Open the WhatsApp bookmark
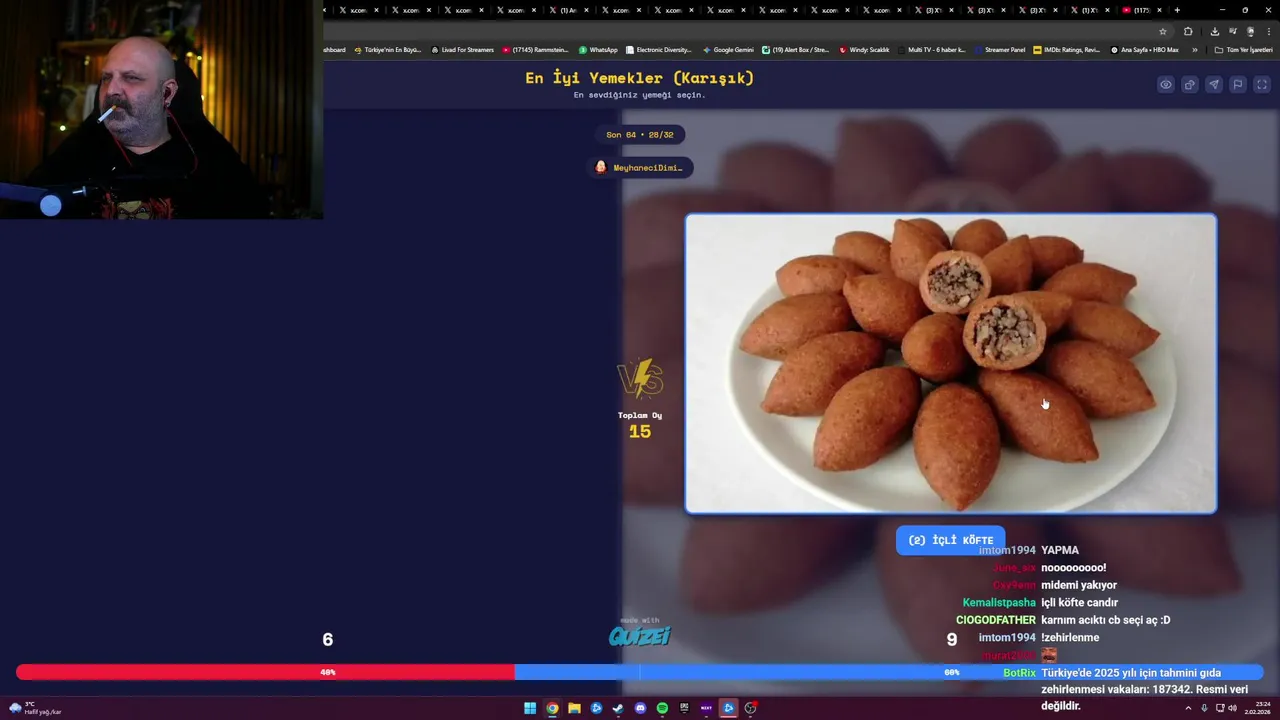The width and height of the screenshot is (1280, 720). coord(598,50)
